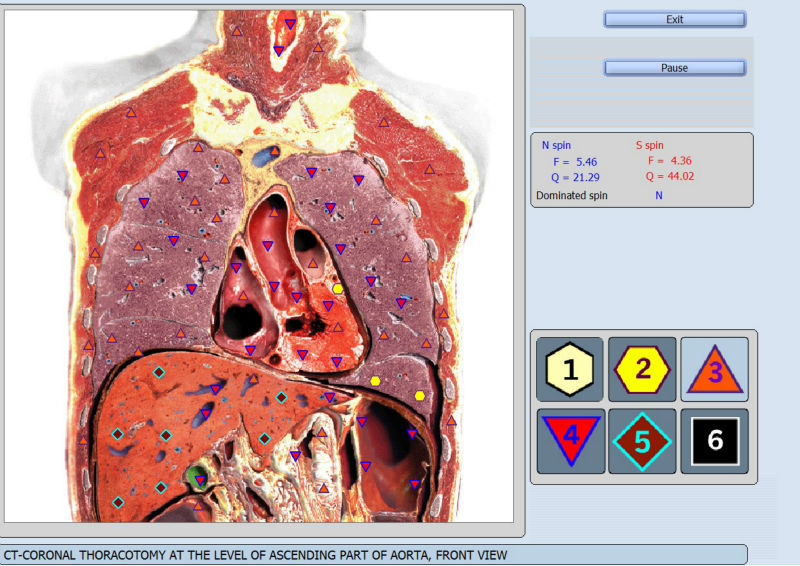Click the S spin heading

[649, 145]
